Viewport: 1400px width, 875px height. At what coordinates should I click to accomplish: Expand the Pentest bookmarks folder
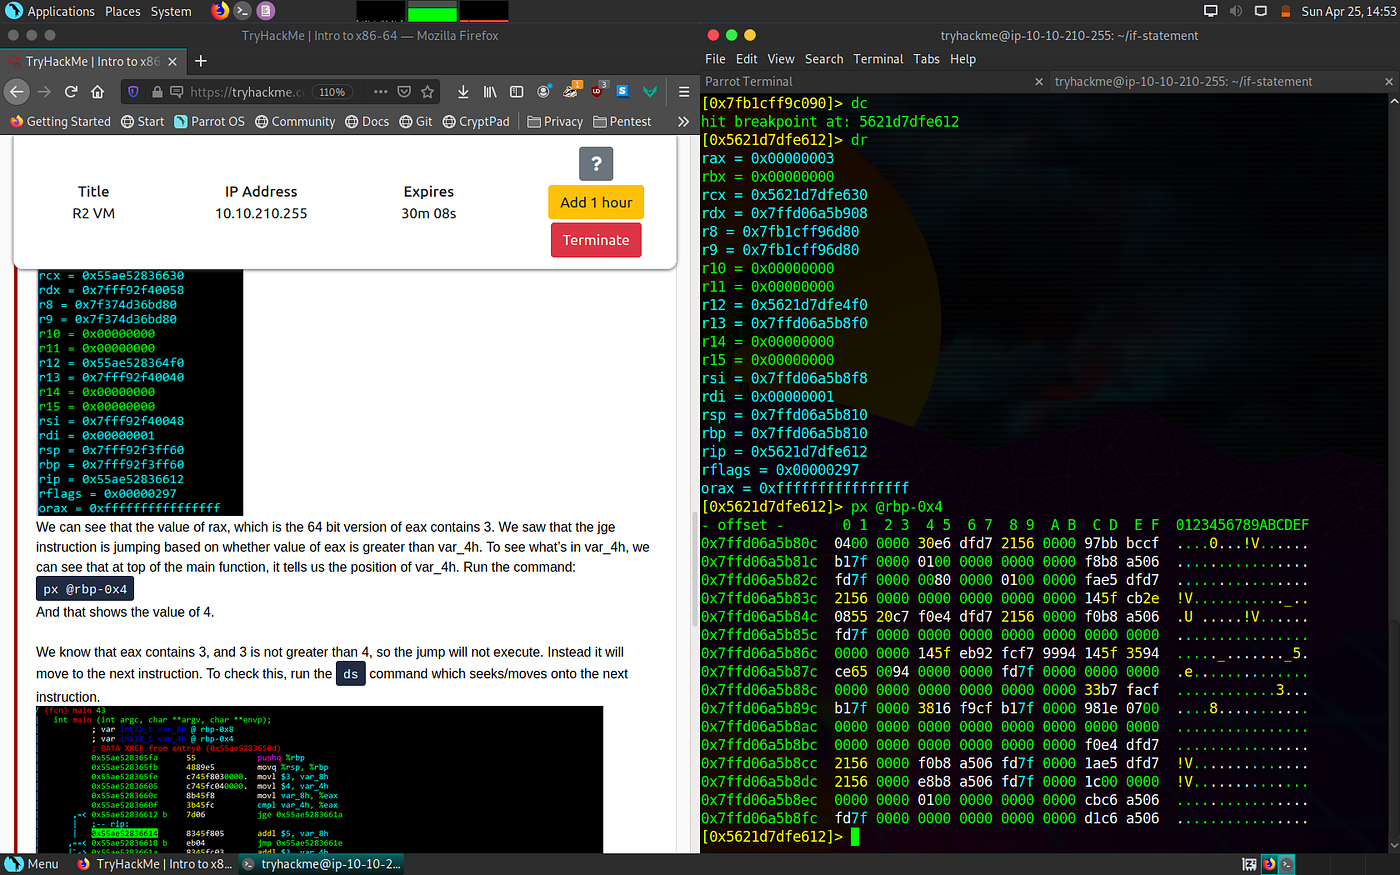[x=622, y=121]
